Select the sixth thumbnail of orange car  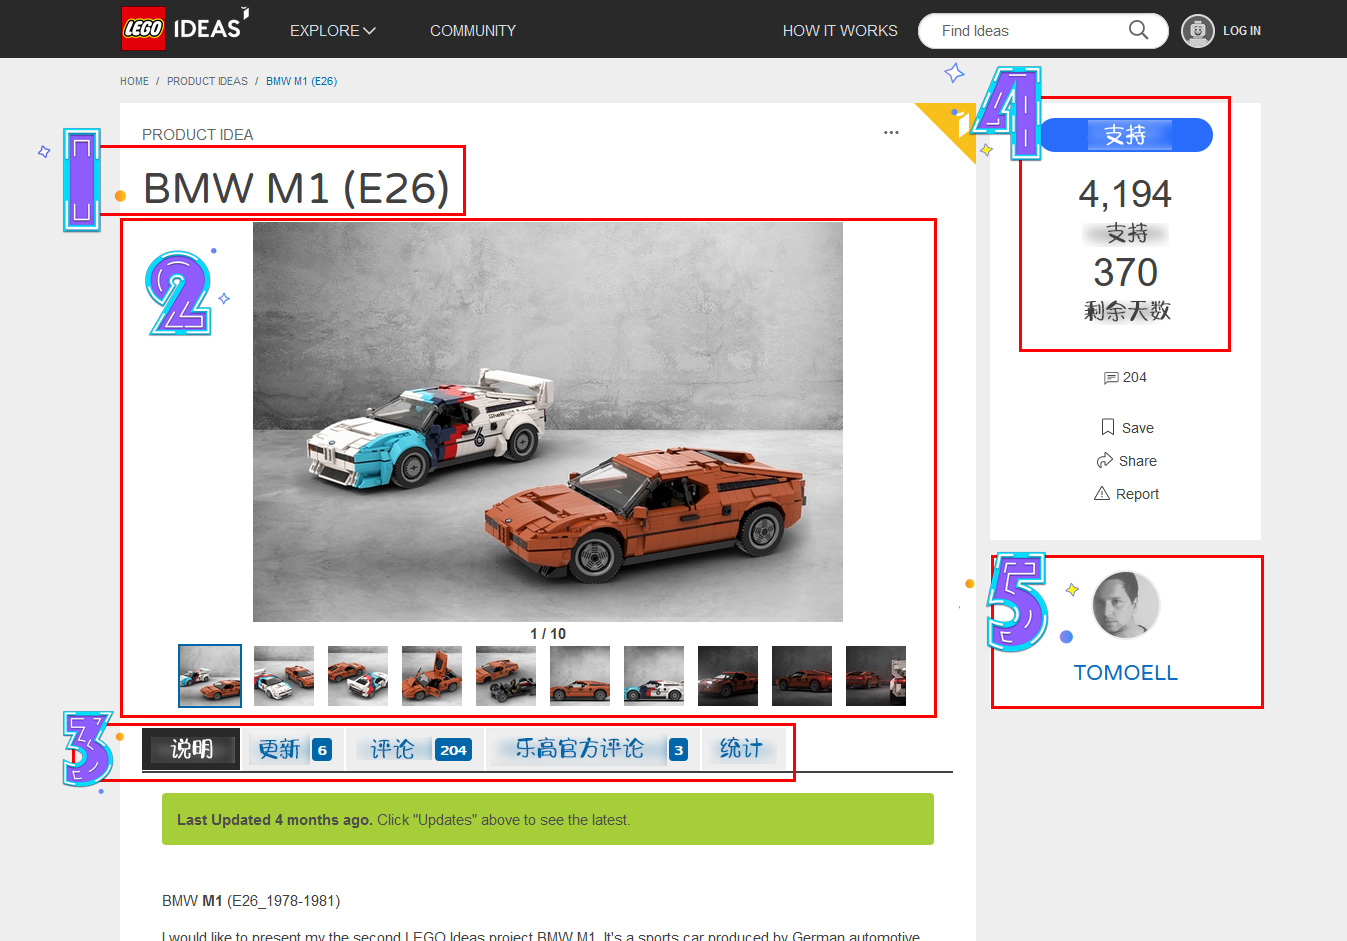point(580,676)
